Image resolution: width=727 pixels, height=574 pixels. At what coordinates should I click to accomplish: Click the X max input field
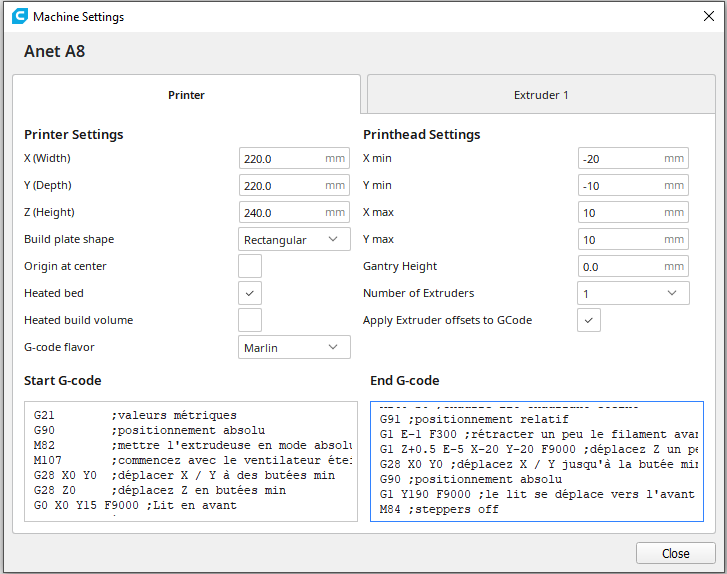(633, 212)
